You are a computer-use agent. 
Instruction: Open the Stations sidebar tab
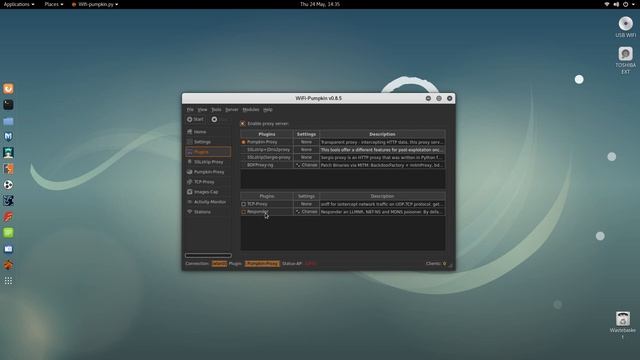click(208, 212)
